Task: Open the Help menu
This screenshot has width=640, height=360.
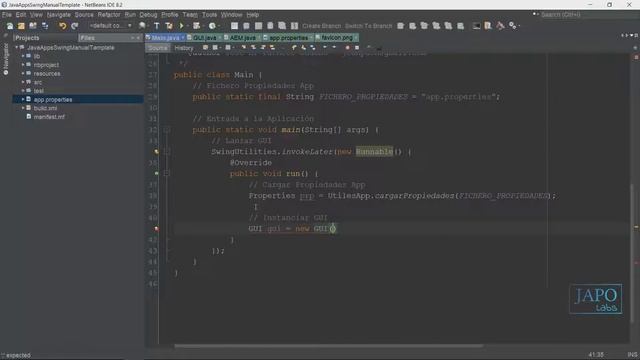Action: (253, 15)
